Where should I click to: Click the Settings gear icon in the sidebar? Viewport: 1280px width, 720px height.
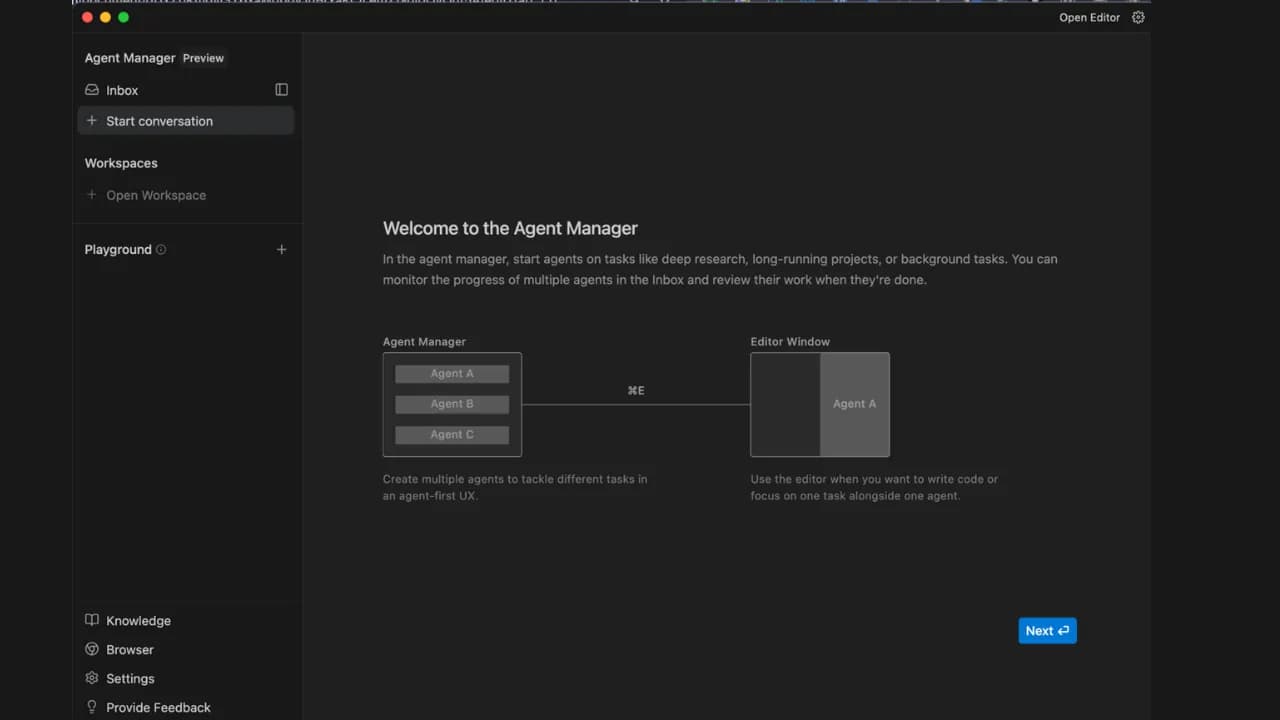point(91,678)
